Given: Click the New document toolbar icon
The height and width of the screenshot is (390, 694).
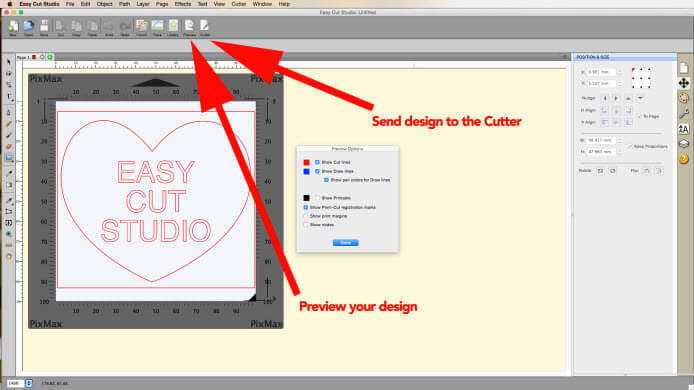Looking at the screenshot, I should click(13, 27).
